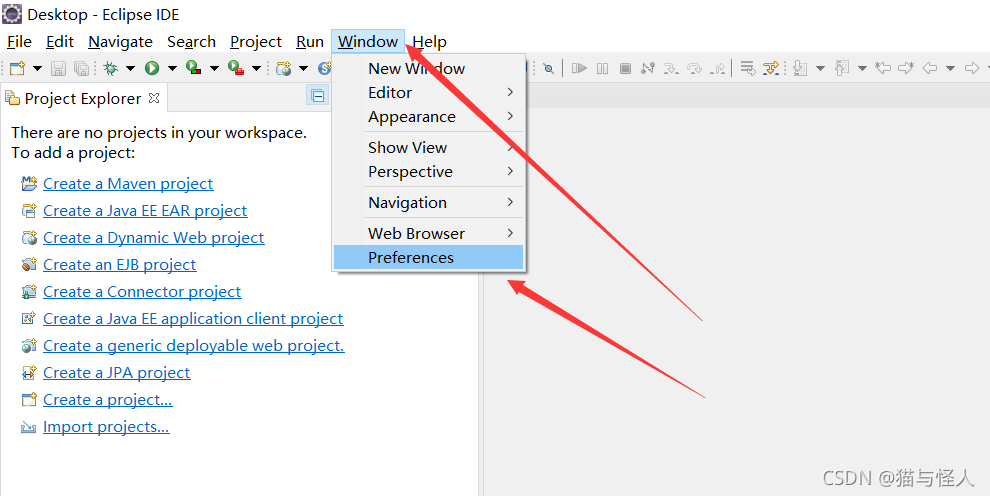Open the Project menu
The image size is (990, 496).
coord(256,42)
